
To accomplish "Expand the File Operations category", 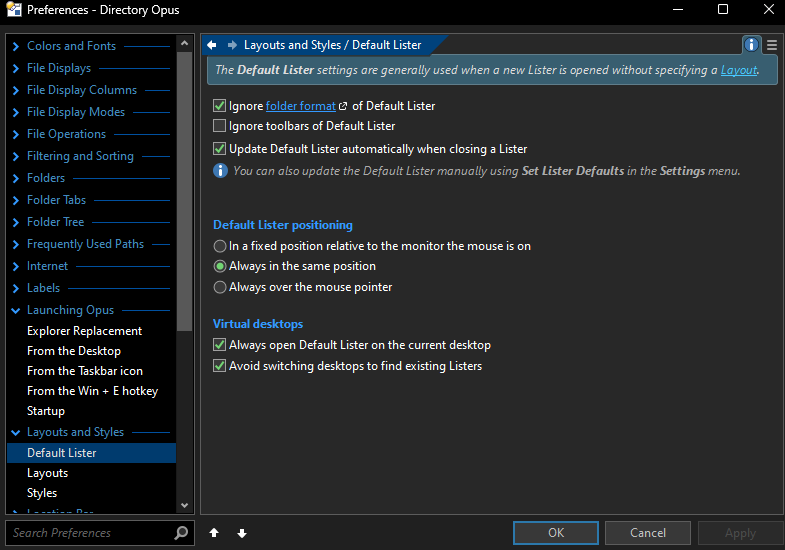I will pos(16,134).
